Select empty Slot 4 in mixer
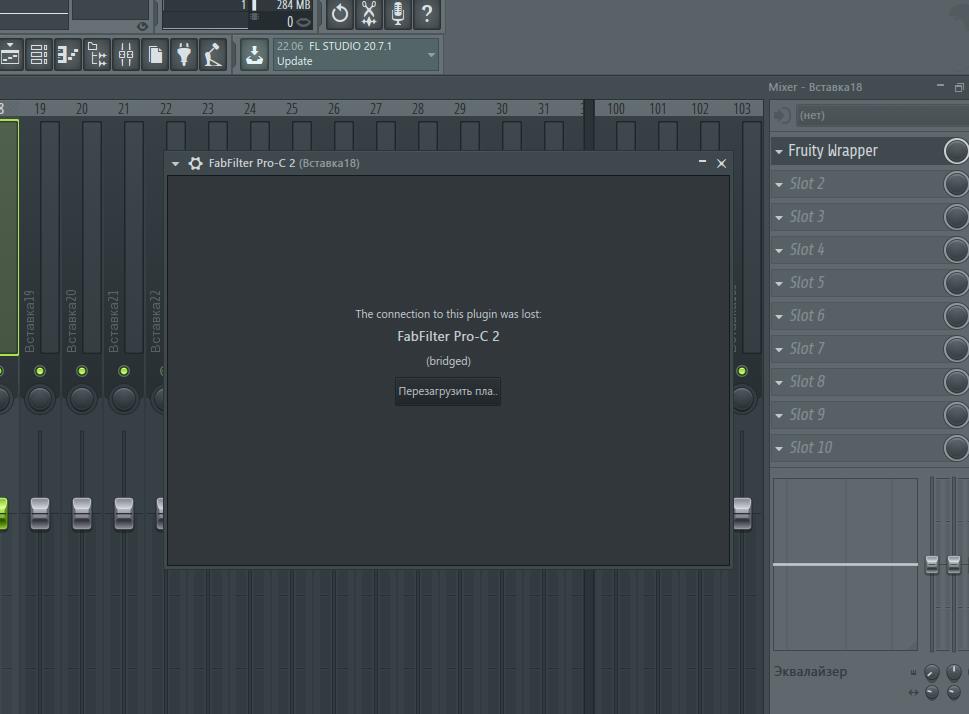Viewport: 969px width, 714px height. [x=857, y=250]
